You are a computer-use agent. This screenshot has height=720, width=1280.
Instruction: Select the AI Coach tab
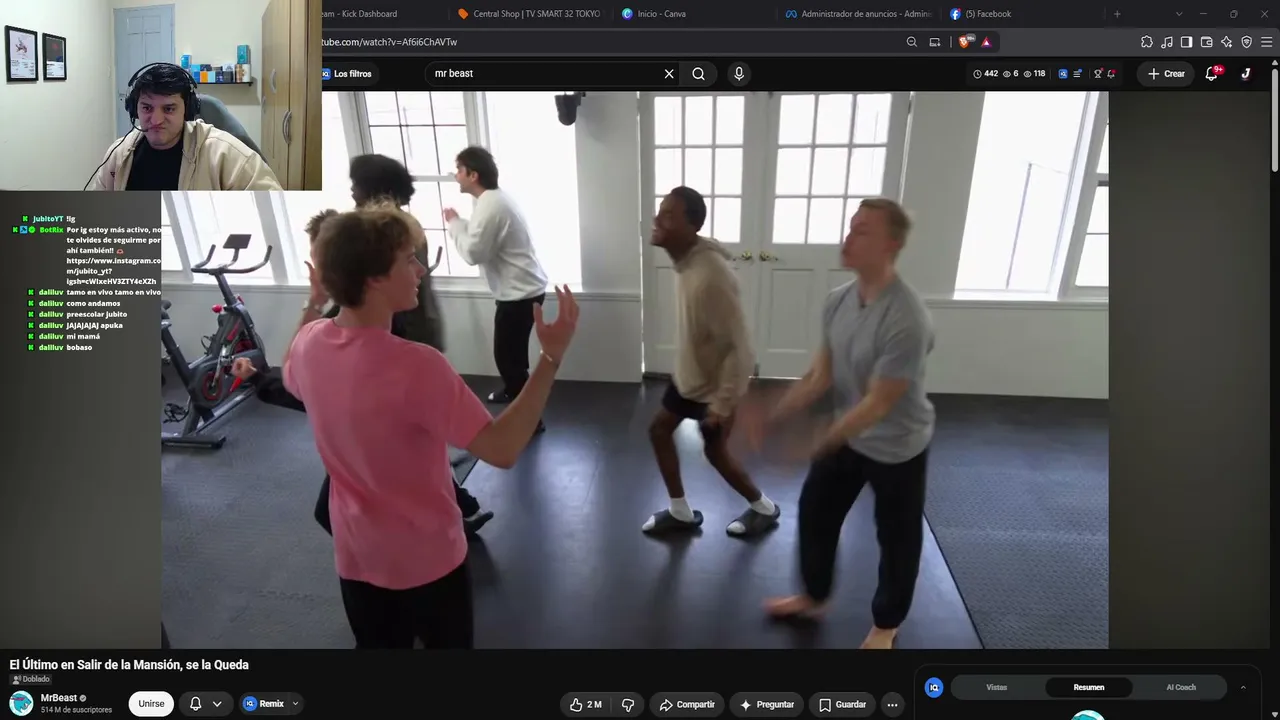pyautogui.click(x=1181, y=687)
